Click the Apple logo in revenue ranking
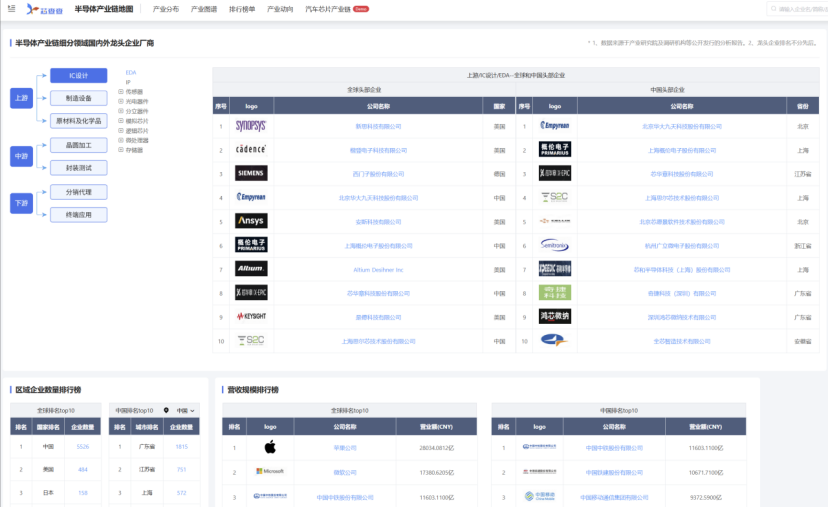 click(270, 447)
